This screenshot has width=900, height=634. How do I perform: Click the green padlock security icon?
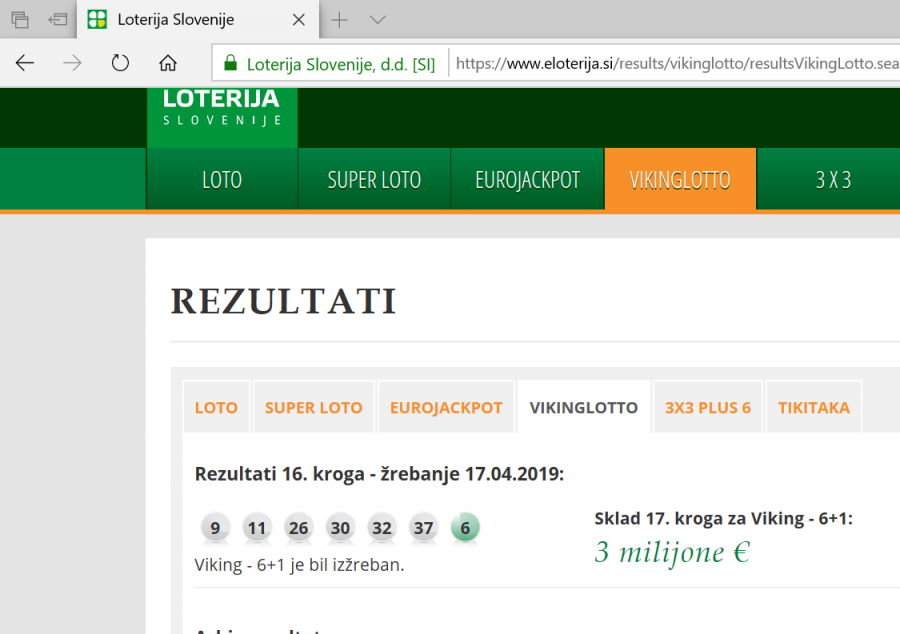pos(230,64)
